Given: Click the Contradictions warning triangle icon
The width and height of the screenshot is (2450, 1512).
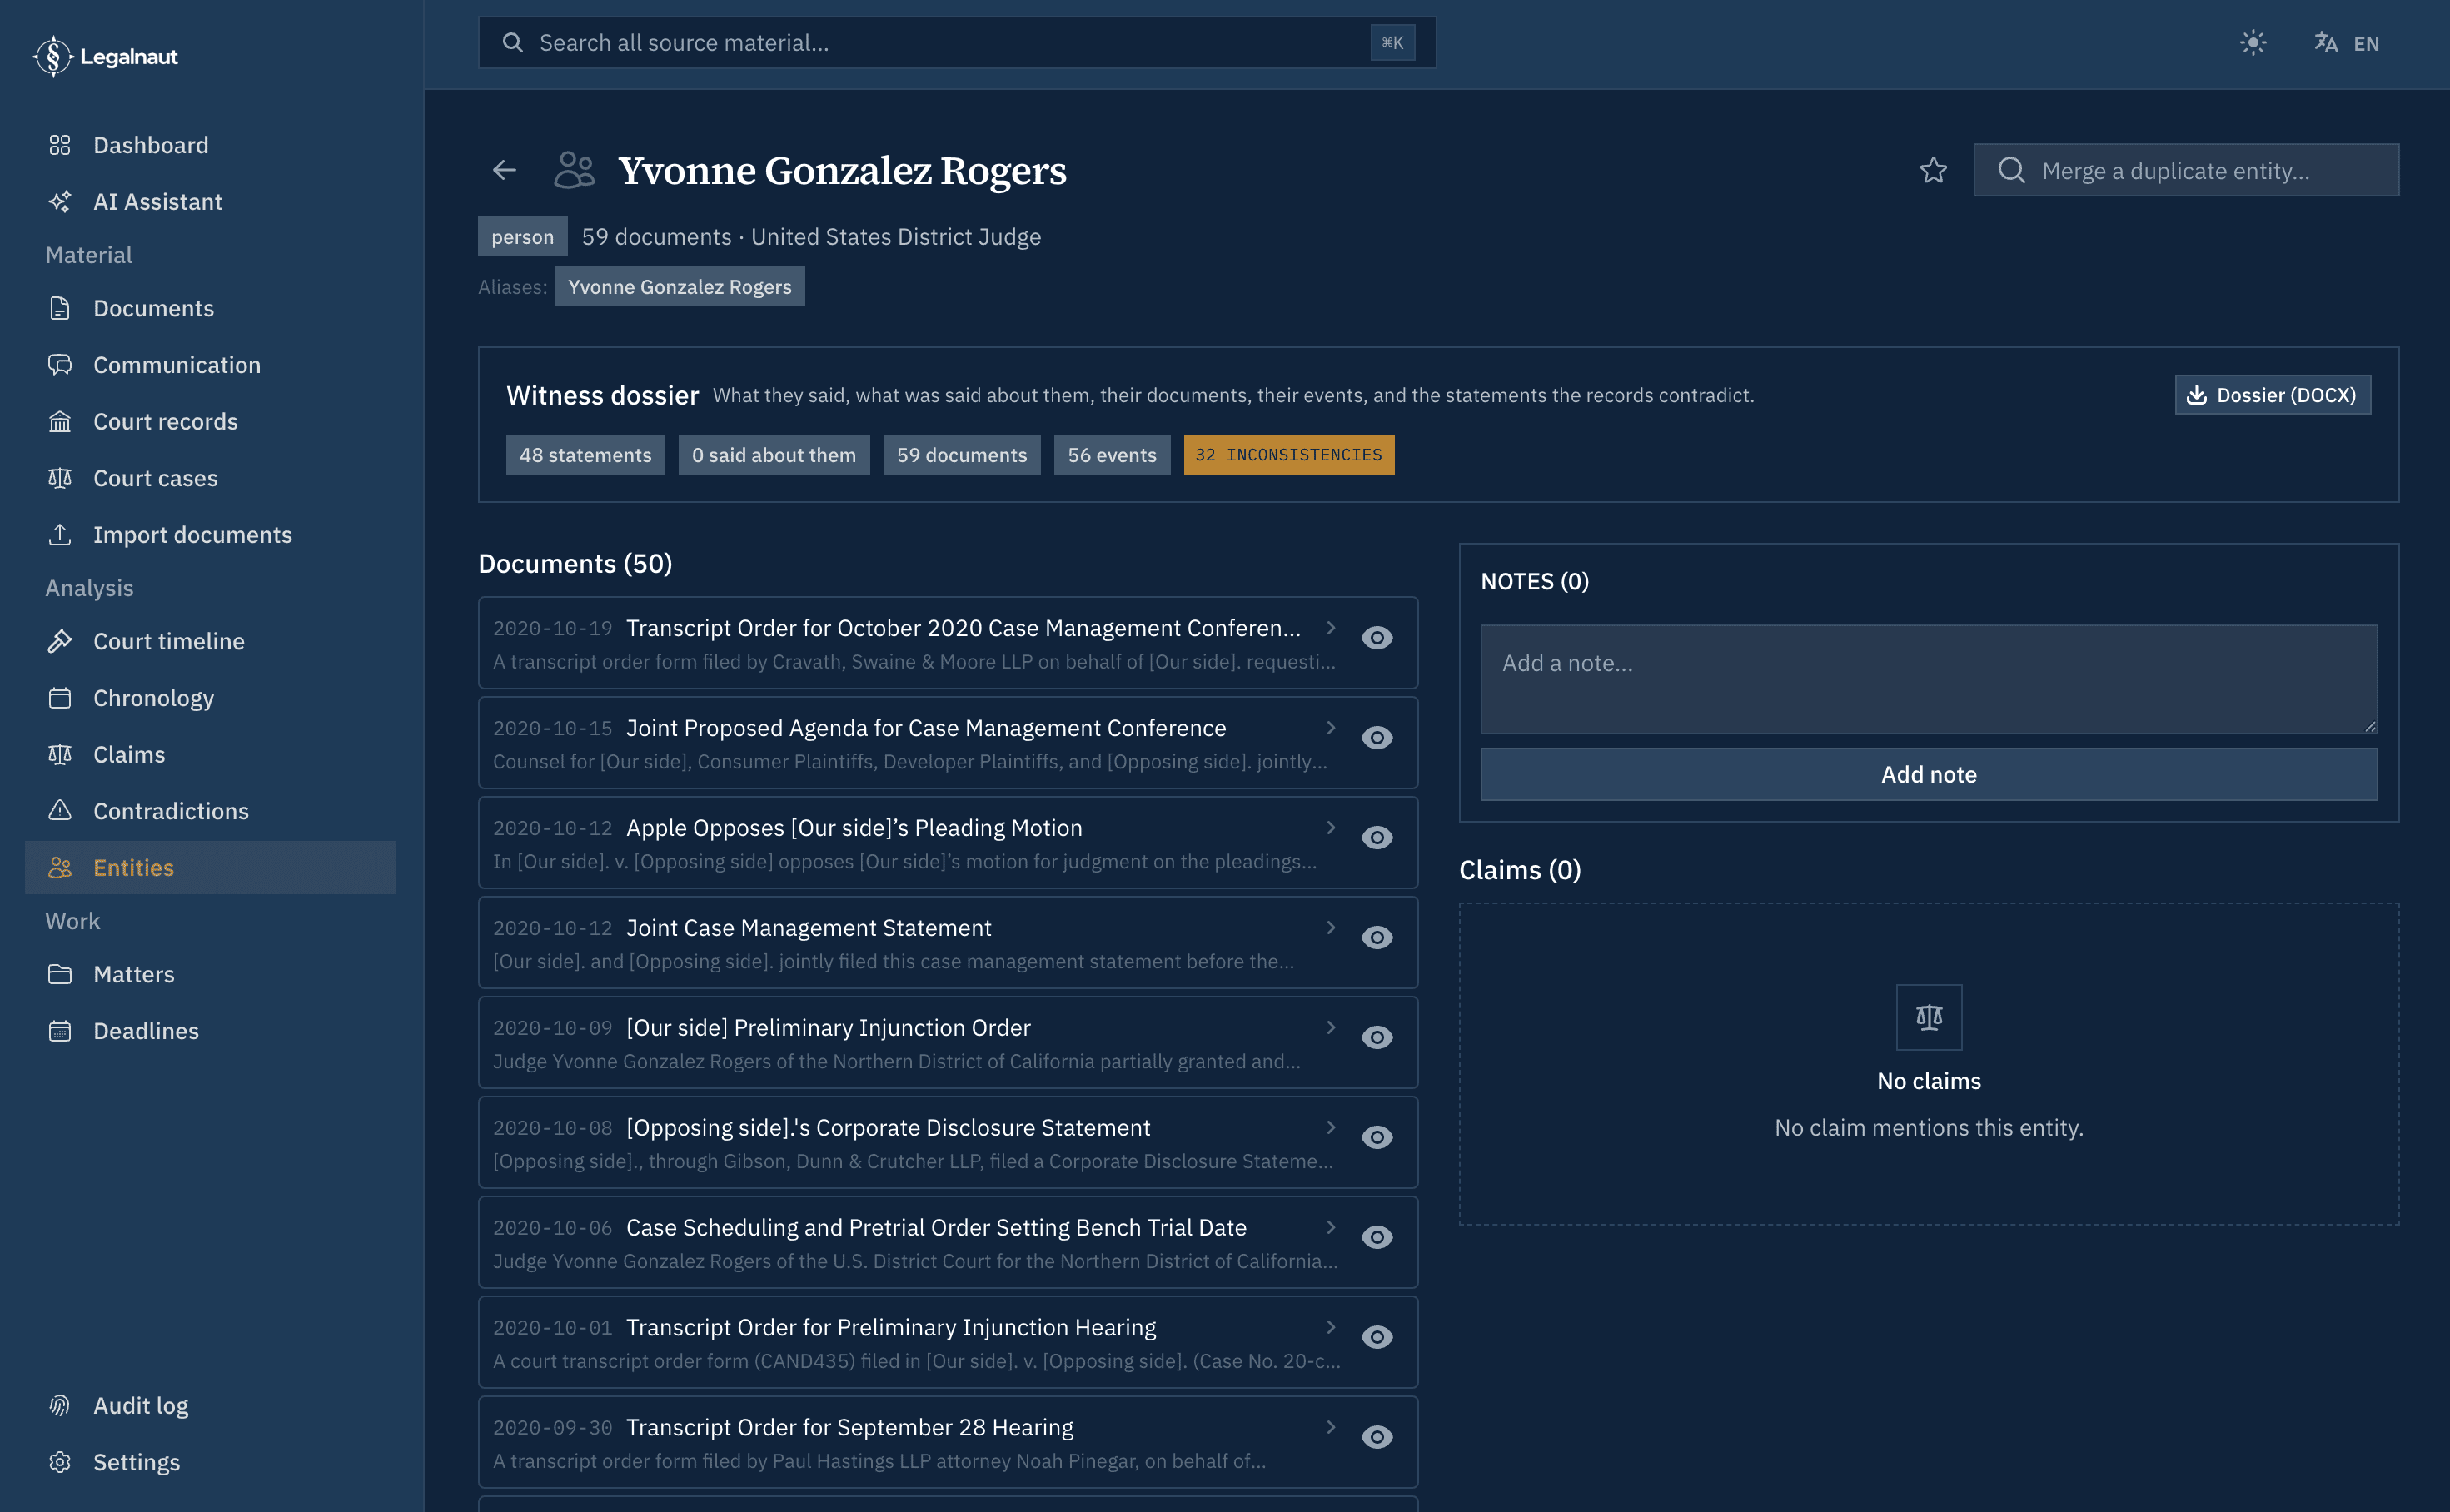Looking at the screenshot, I should pos(60,811).
